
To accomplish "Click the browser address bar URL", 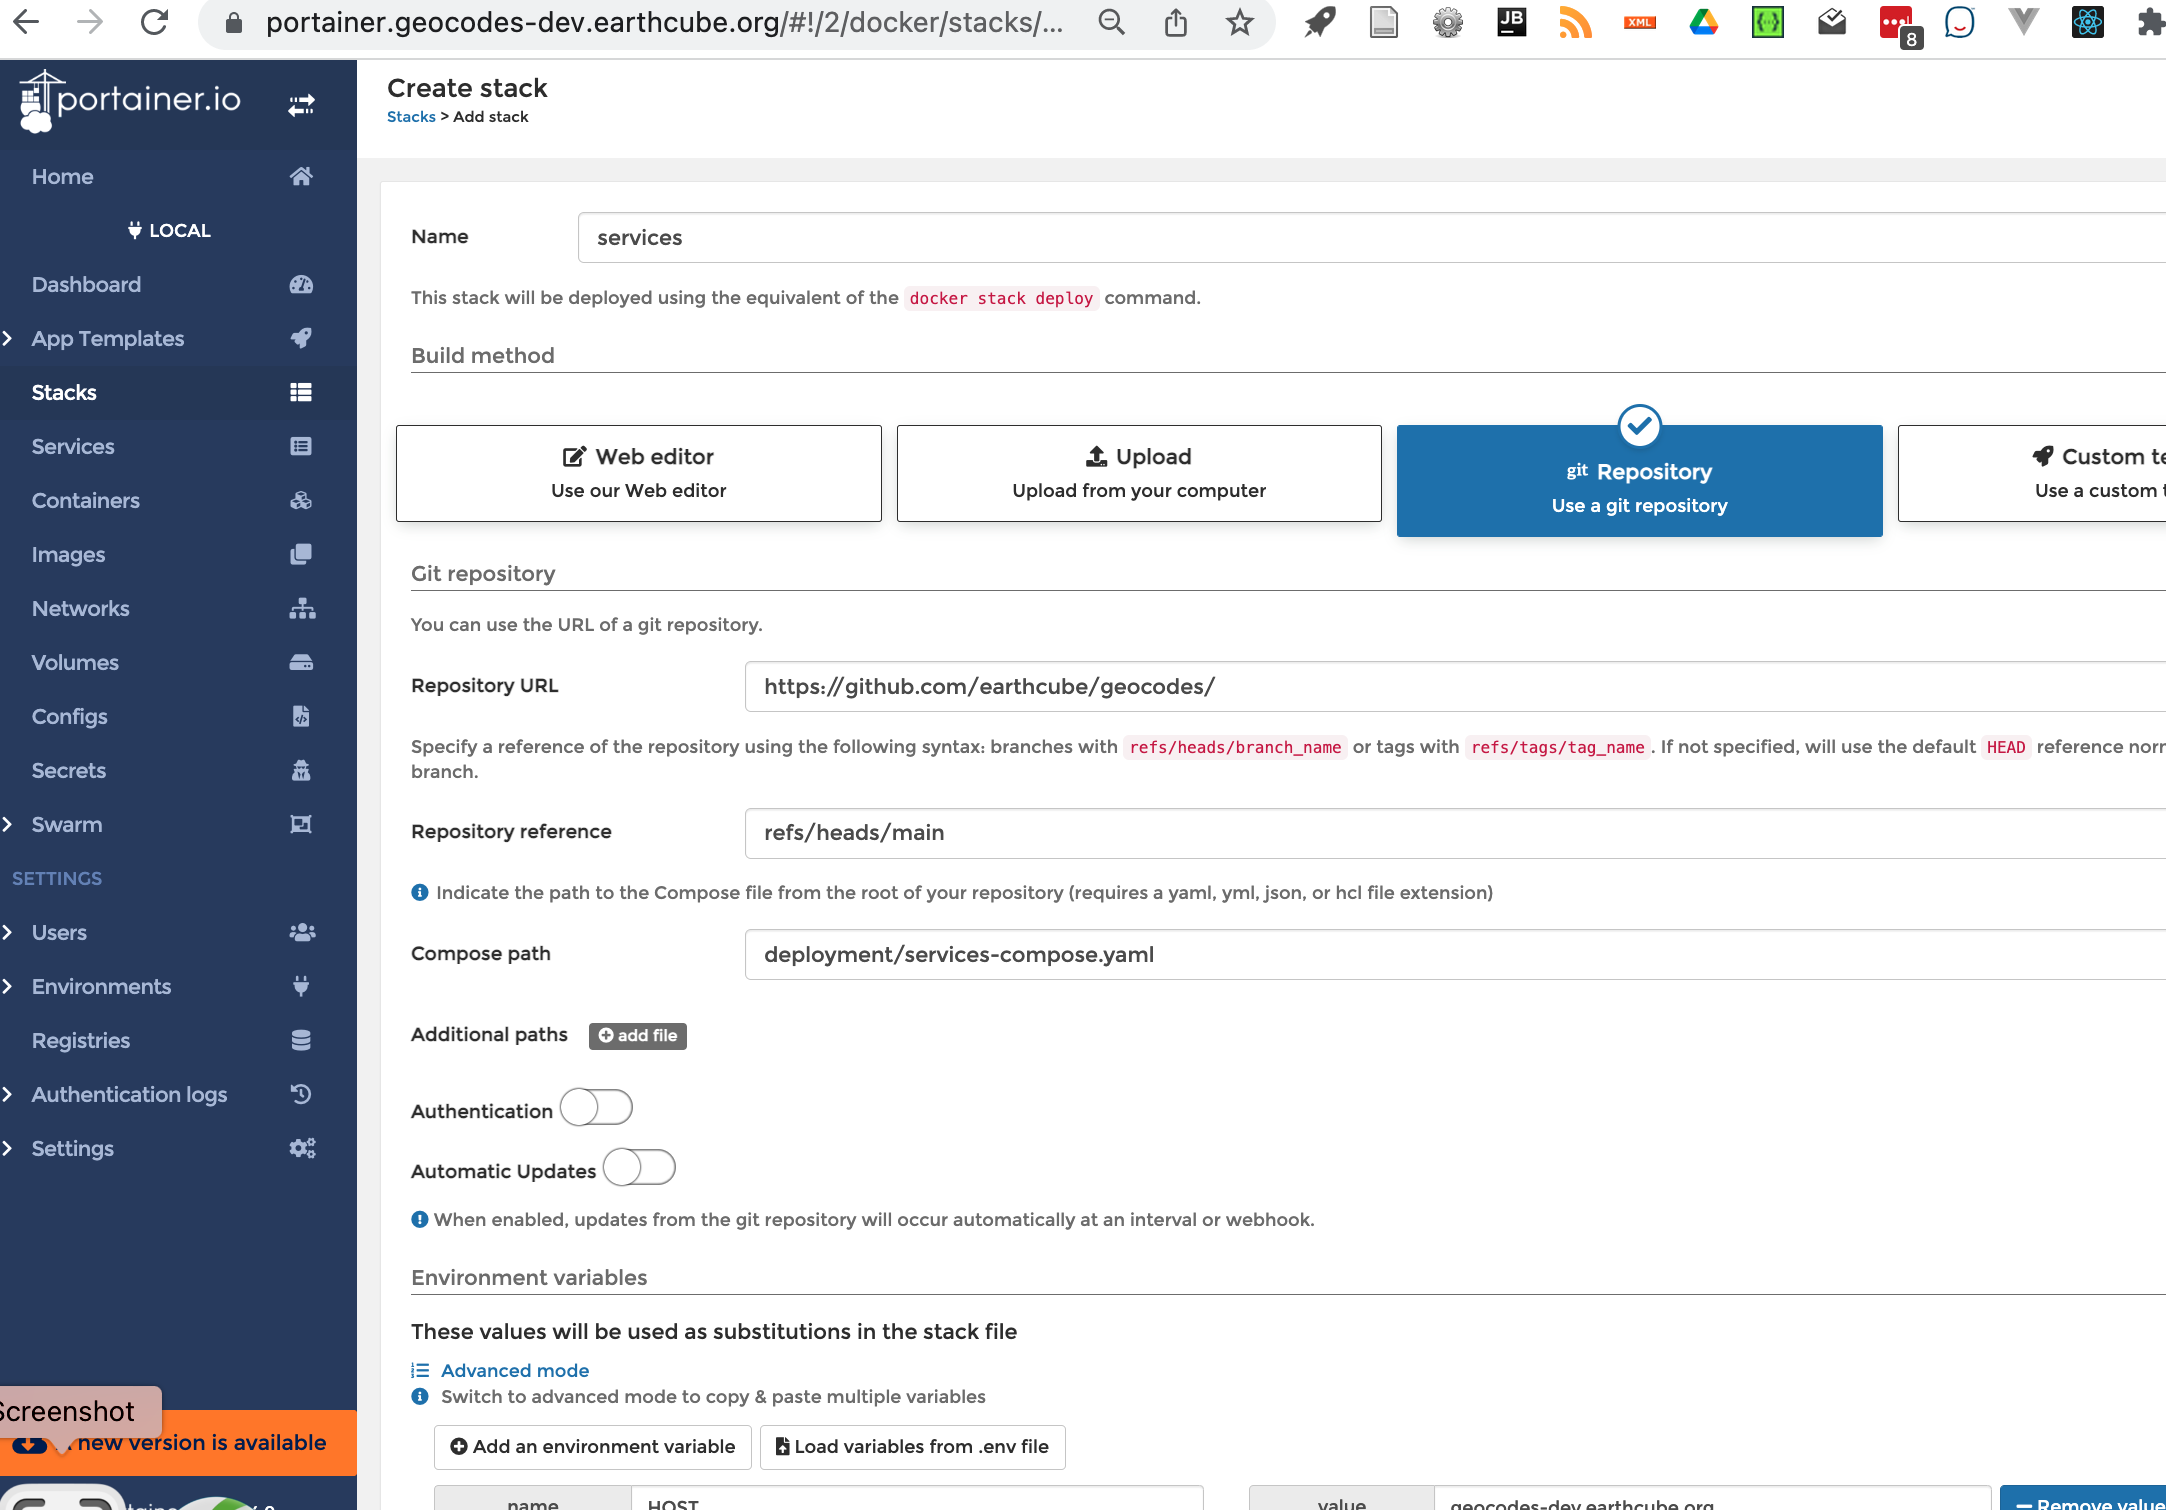I will pos(664,22).
